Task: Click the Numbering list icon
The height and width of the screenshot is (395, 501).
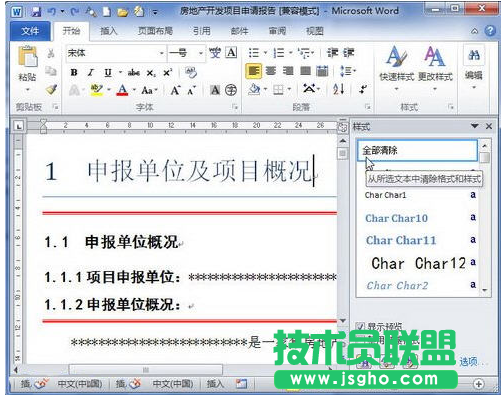Action: [x=279, y=53]
